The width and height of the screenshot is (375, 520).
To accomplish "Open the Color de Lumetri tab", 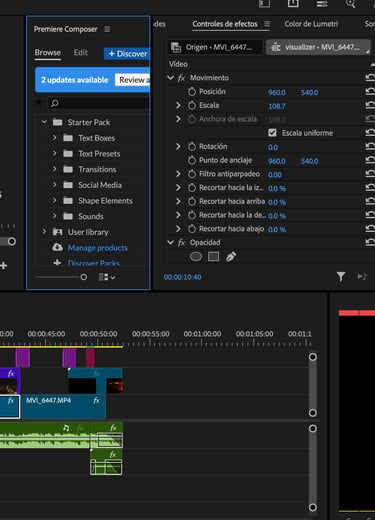I will click(x=311, y=24).
